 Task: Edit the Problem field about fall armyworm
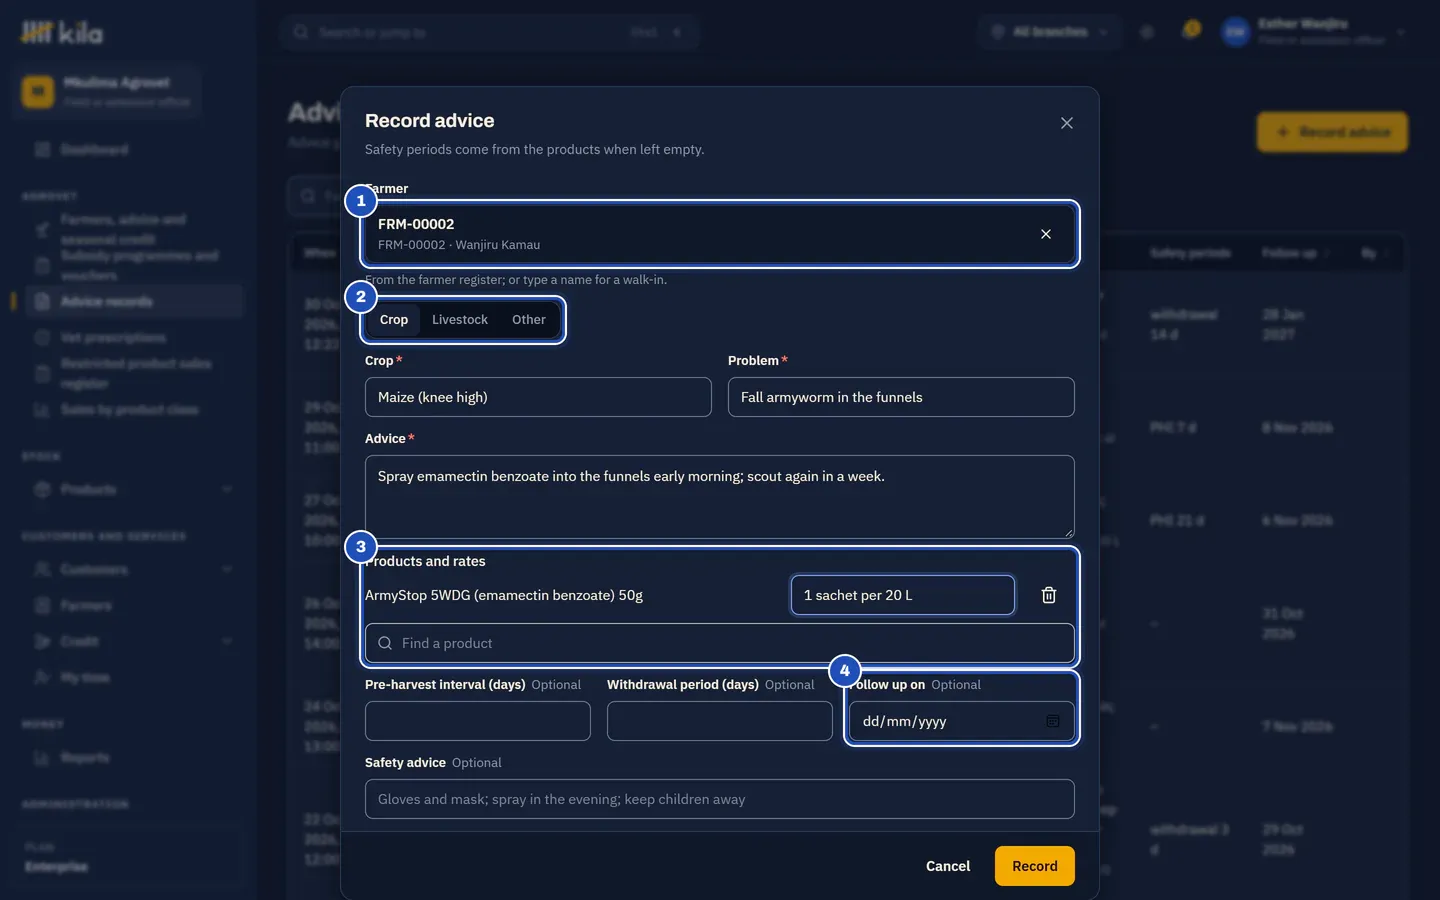pyautogui.click(x=901, y=397)
